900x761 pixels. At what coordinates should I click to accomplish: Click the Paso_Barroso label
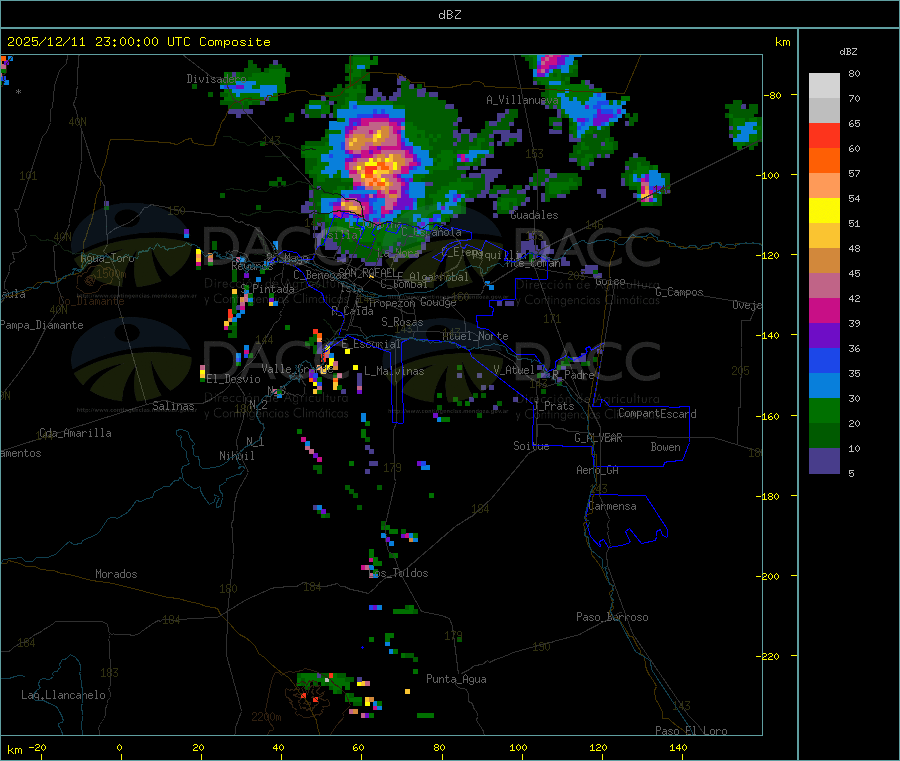click(x=612, y=618)
